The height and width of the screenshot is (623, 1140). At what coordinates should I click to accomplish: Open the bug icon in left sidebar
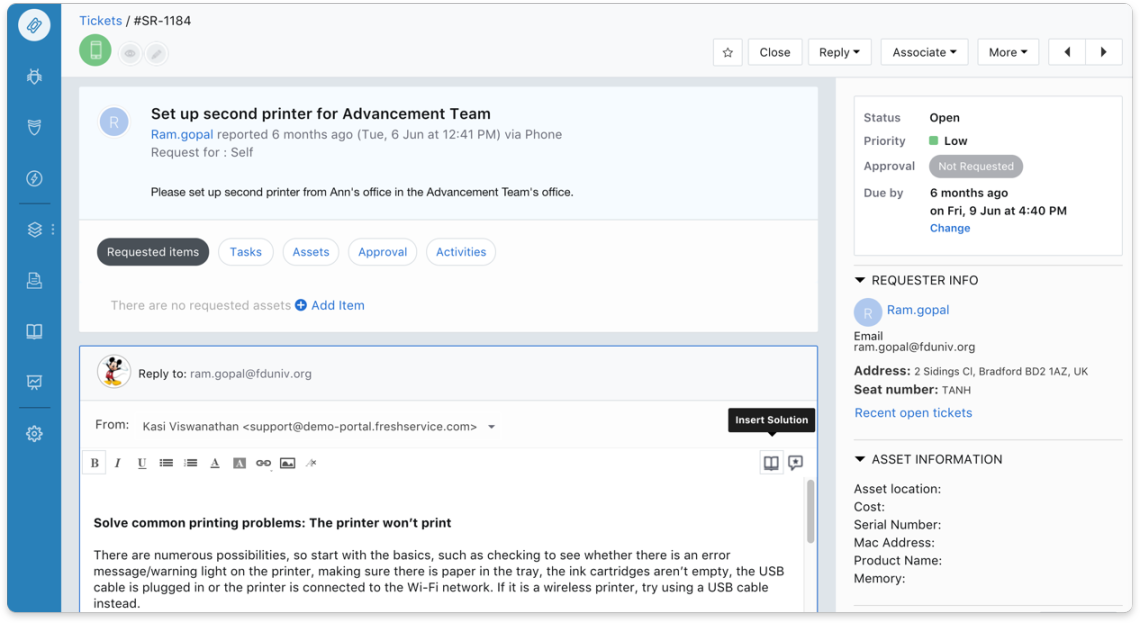coord(34,76)
